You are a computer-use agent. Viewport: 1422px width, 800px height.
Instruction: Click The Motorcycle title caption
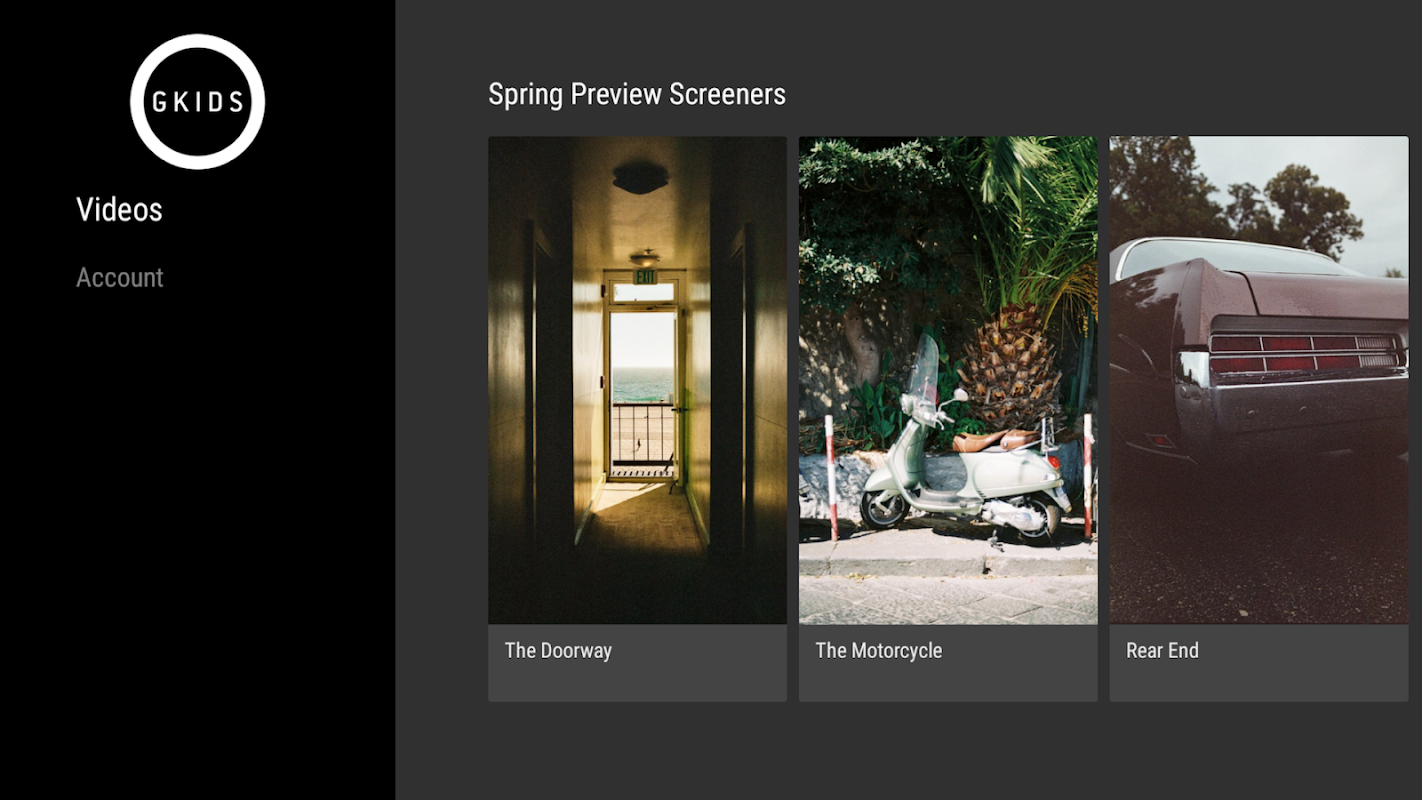point(878,650)
